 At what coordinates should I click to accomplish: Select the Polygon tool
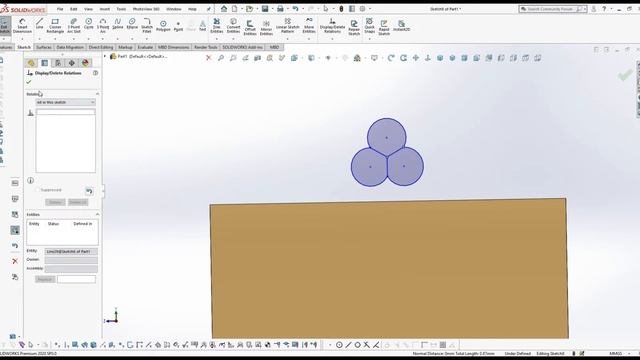click(x=163, y=26)
